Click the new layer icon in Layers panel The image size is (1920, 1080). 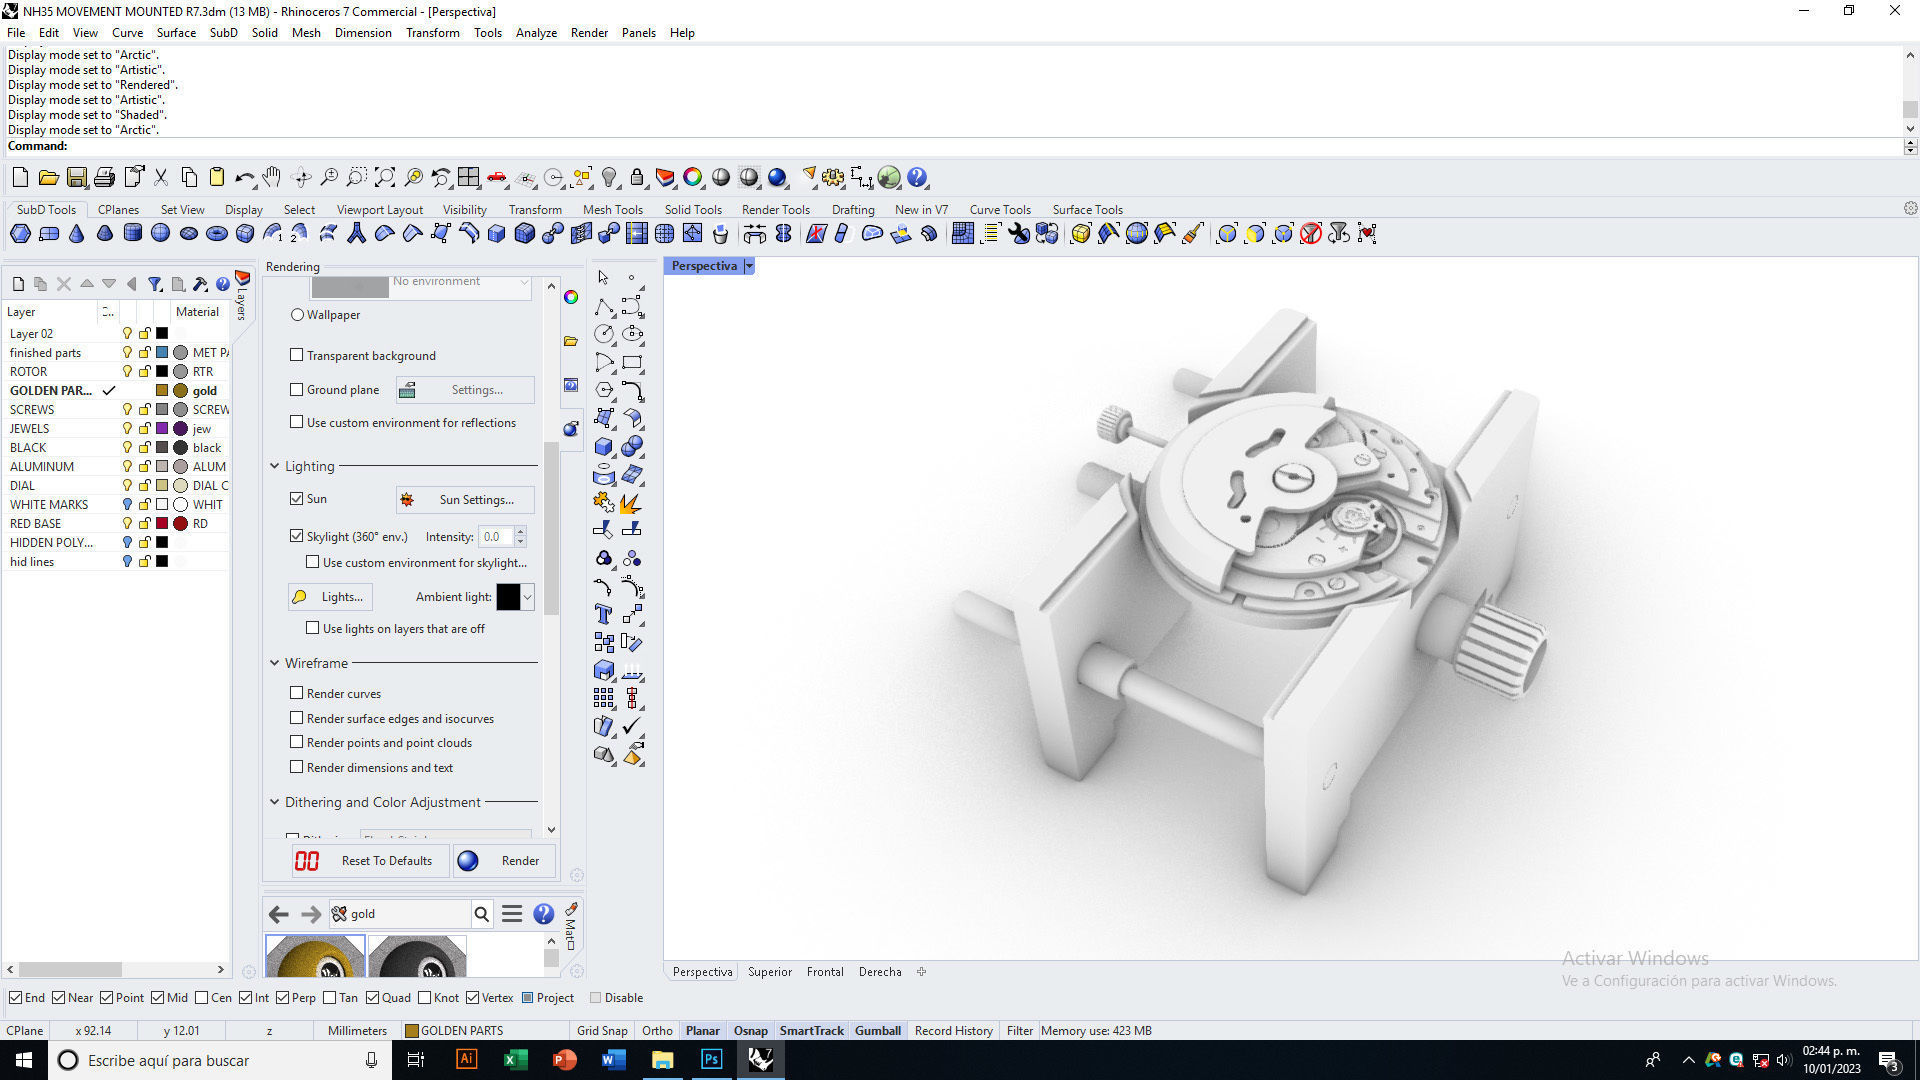click(x=18, y=284)
